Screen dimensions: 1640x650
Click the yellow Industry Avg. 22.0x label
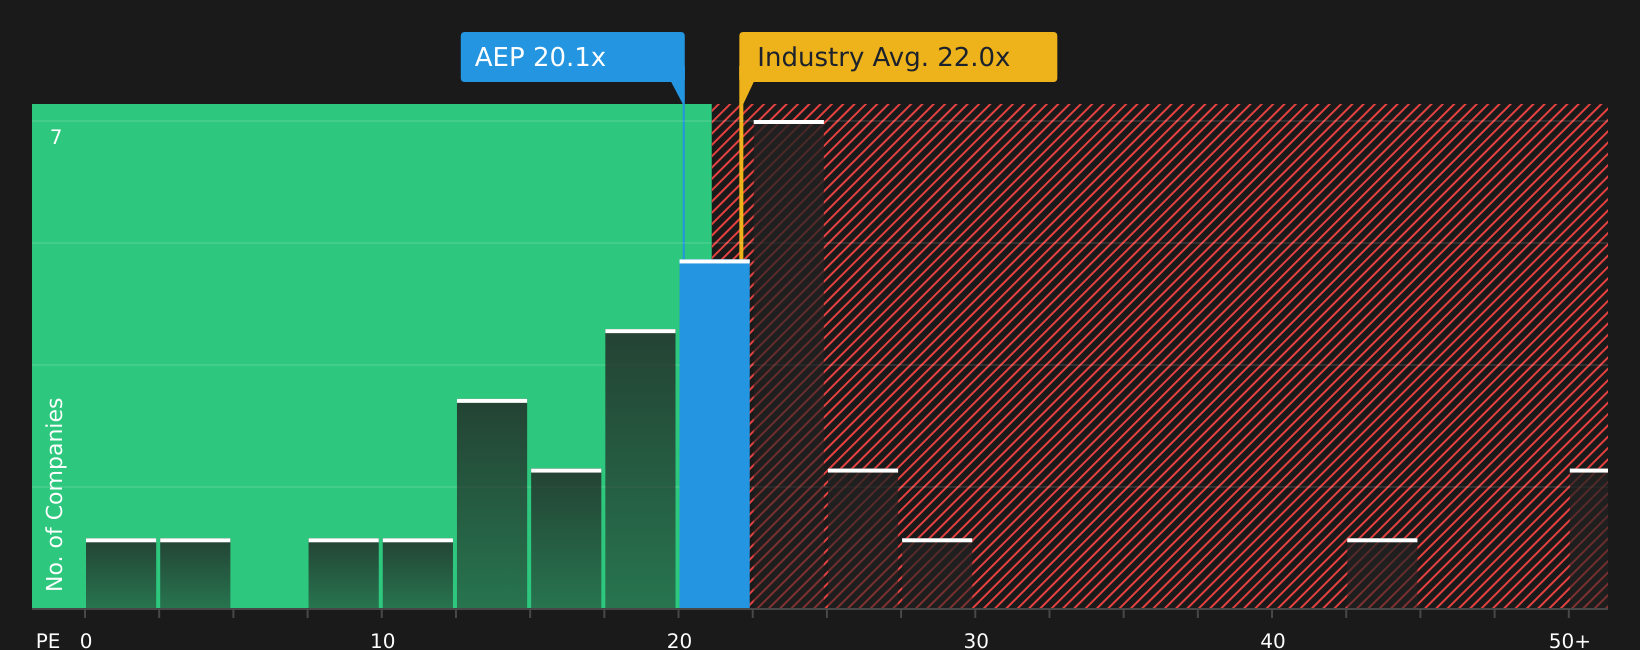(898, 57)
